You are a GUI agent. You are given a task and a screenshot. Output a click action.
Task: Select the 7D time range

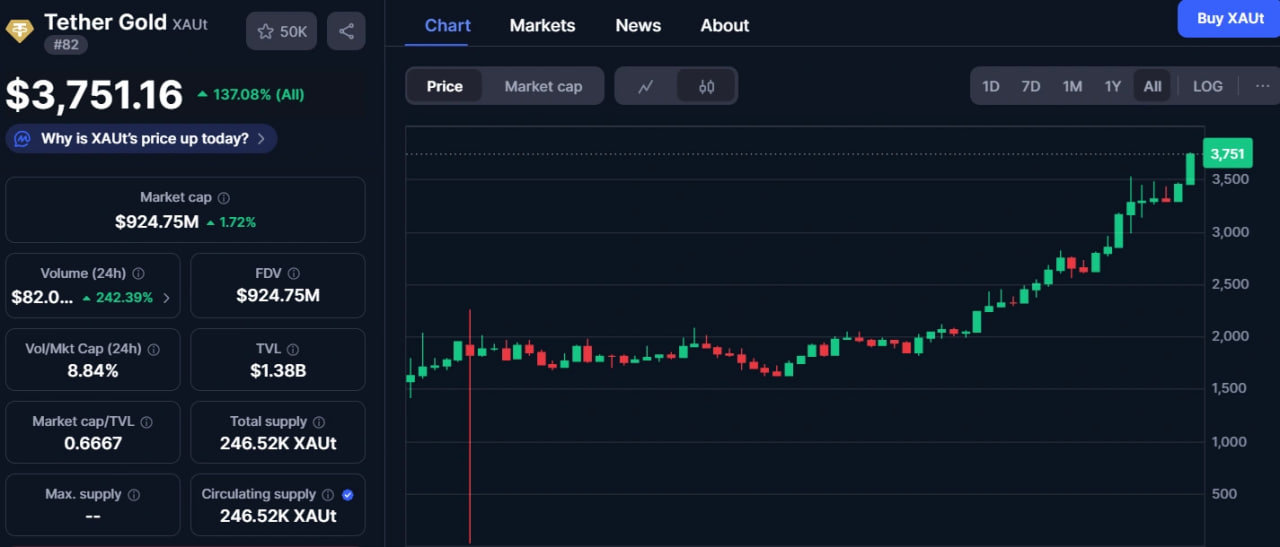click(1030, 86)
